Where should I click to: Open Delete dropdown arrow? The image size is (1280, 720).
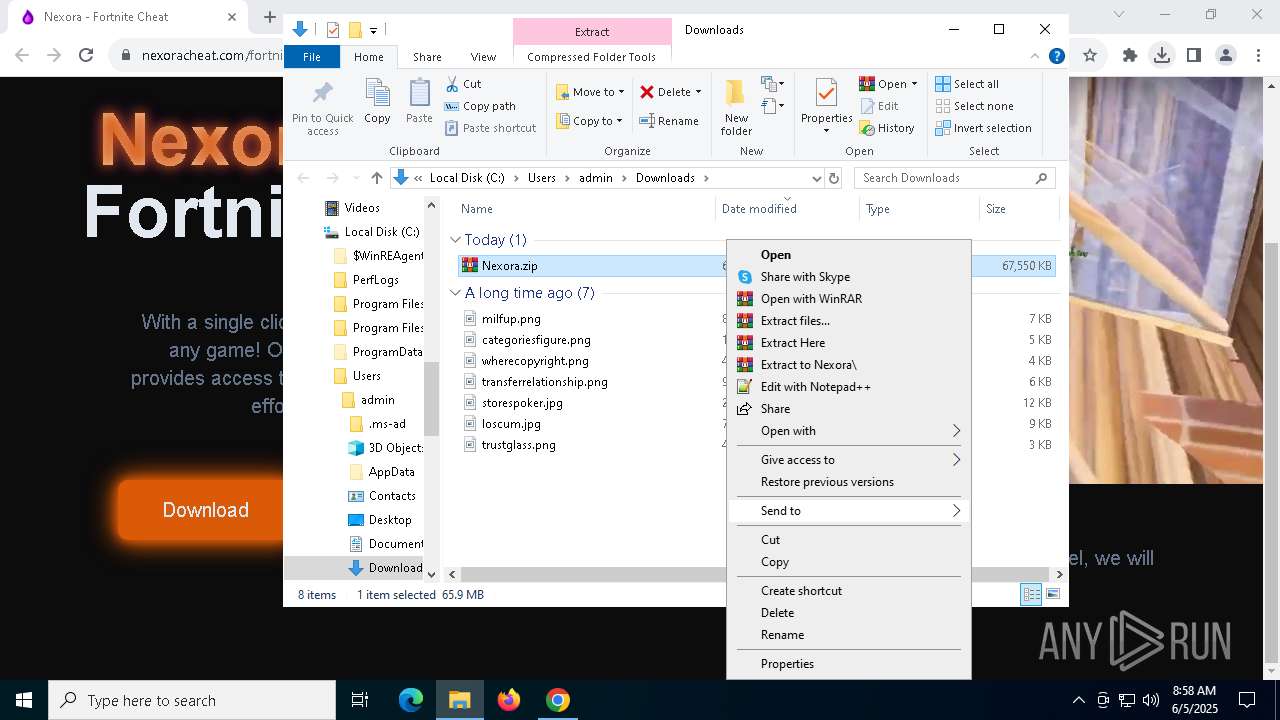tap(698, 92)
